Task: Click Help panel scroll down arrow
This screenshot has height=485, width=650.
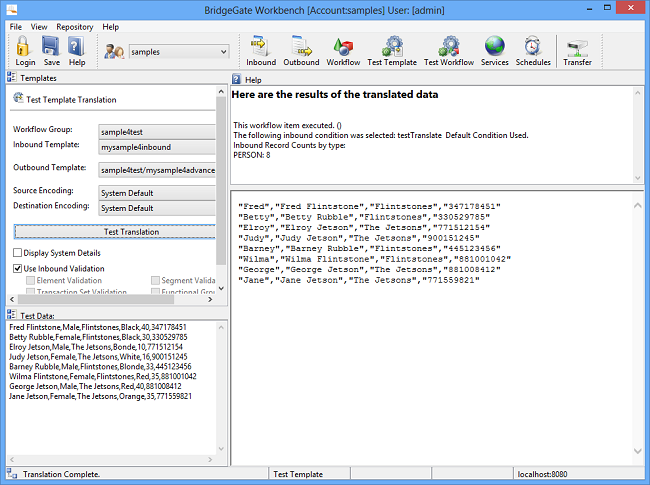Action: point(638,178)
